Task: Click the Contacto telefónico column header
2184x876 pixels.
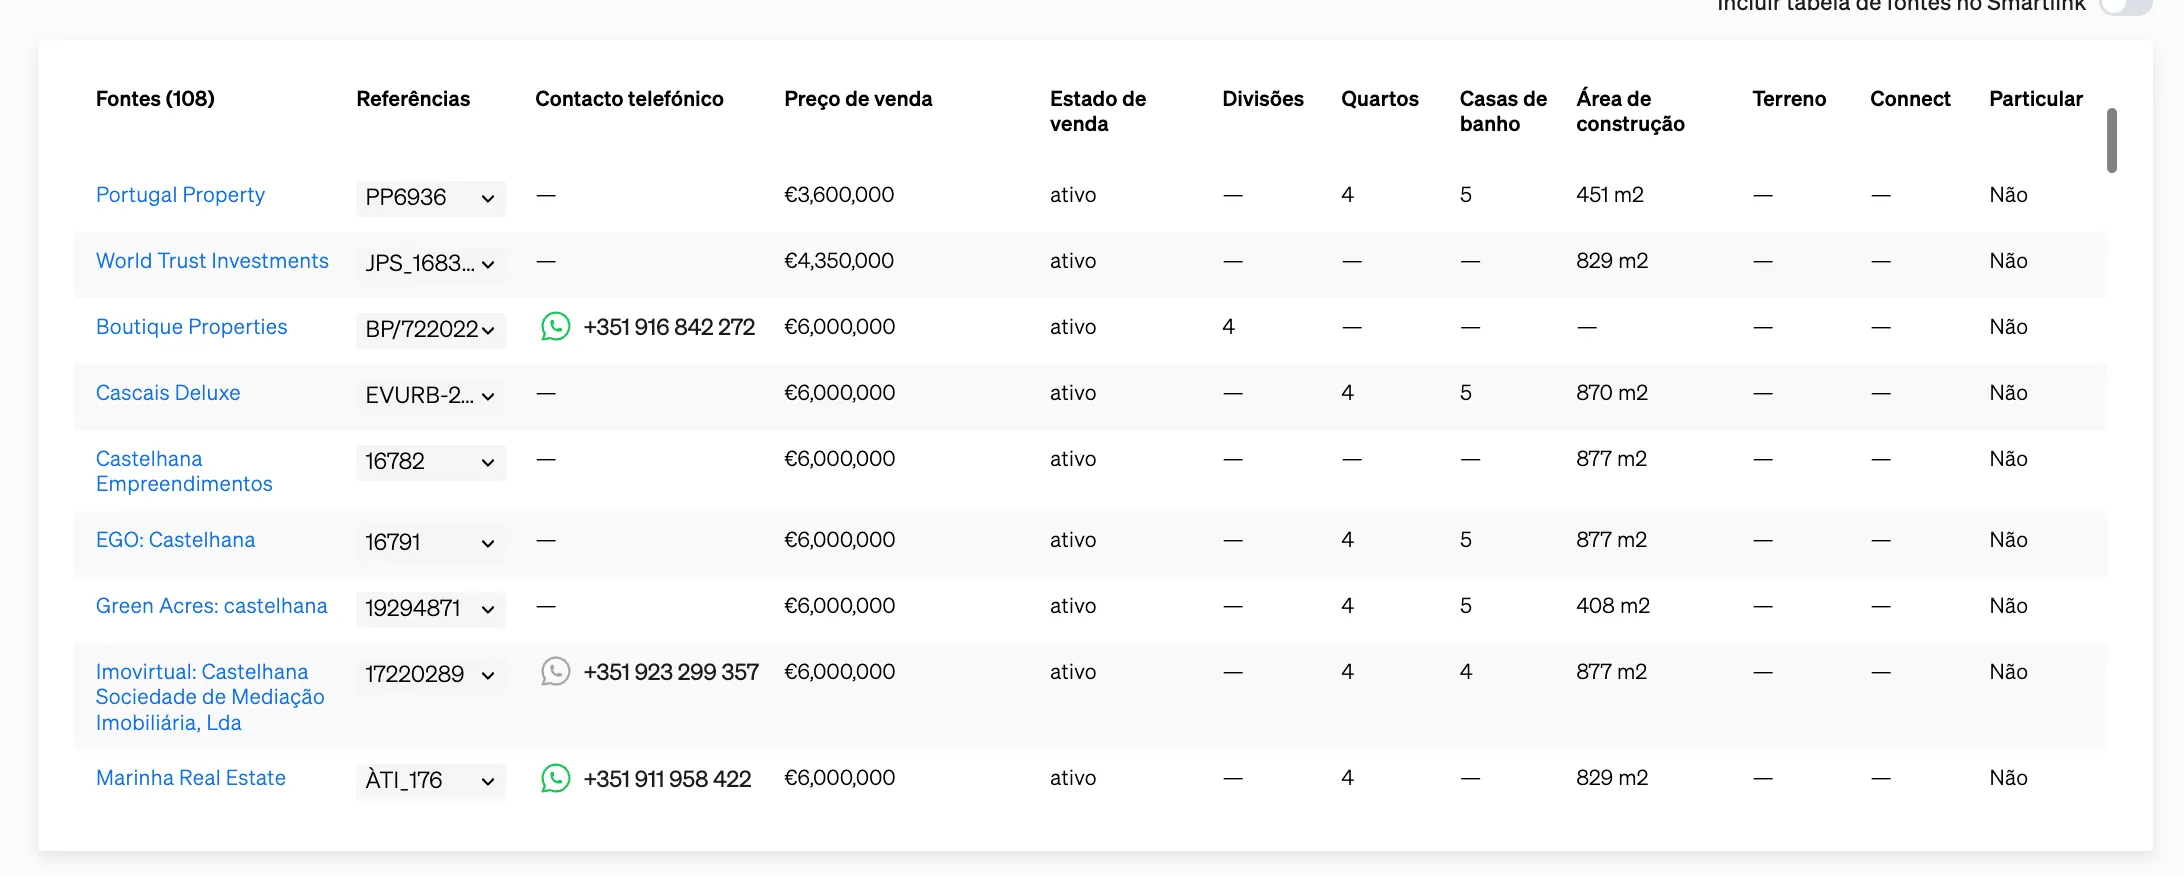Action: pos(629,99)
